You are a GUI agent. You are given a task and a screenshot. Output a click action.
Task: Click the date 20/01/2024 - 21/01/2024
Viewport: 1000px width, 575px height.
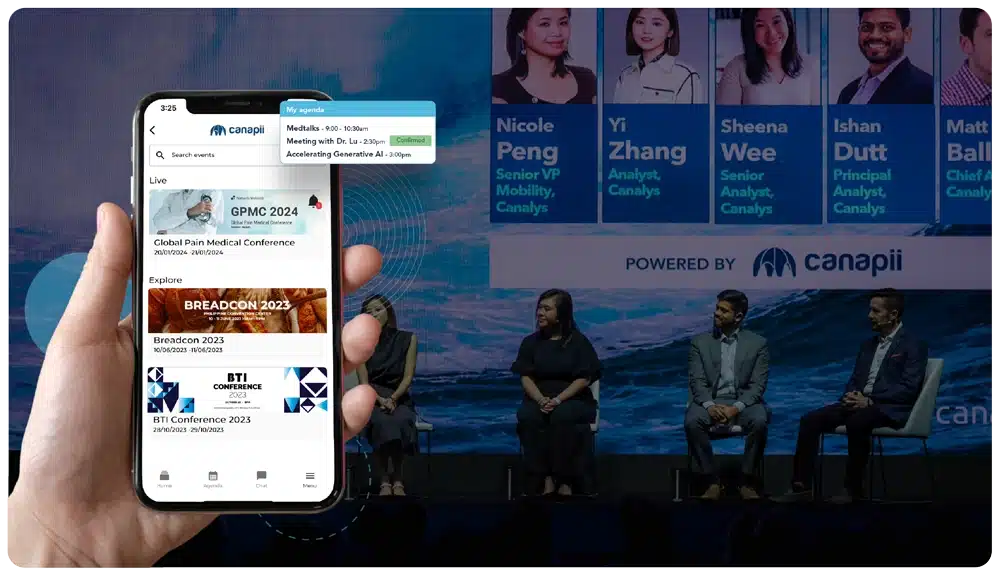point(188,252)
